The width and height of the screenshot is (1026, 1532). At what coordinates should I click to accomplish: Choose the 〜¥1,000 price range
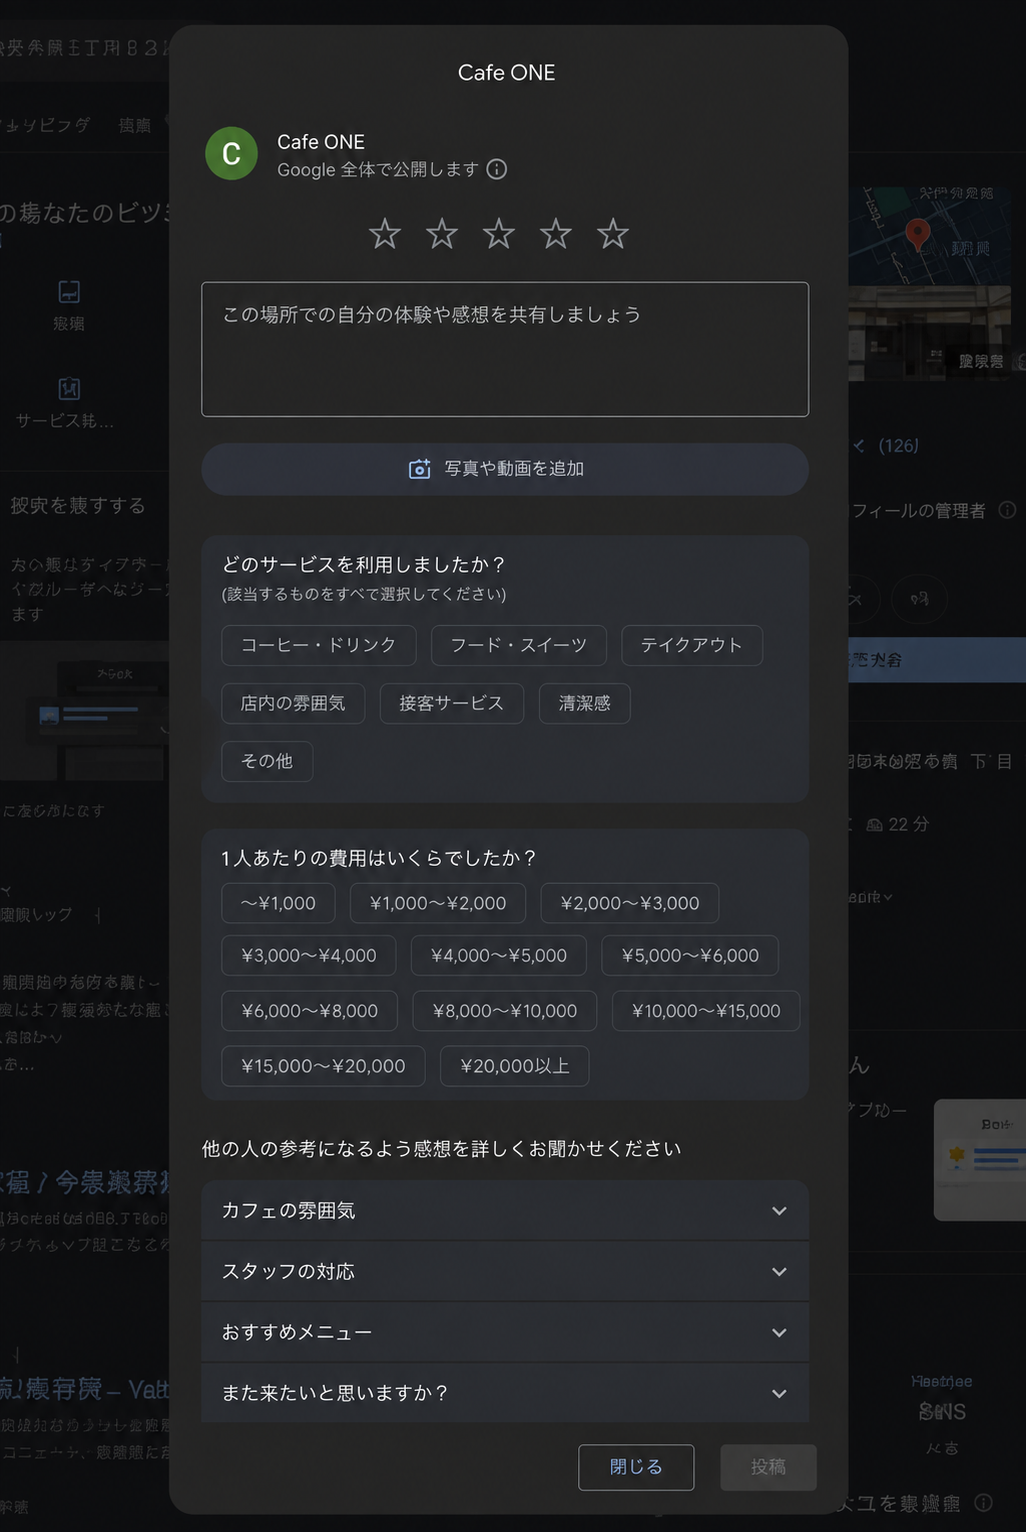pos(278,903)
